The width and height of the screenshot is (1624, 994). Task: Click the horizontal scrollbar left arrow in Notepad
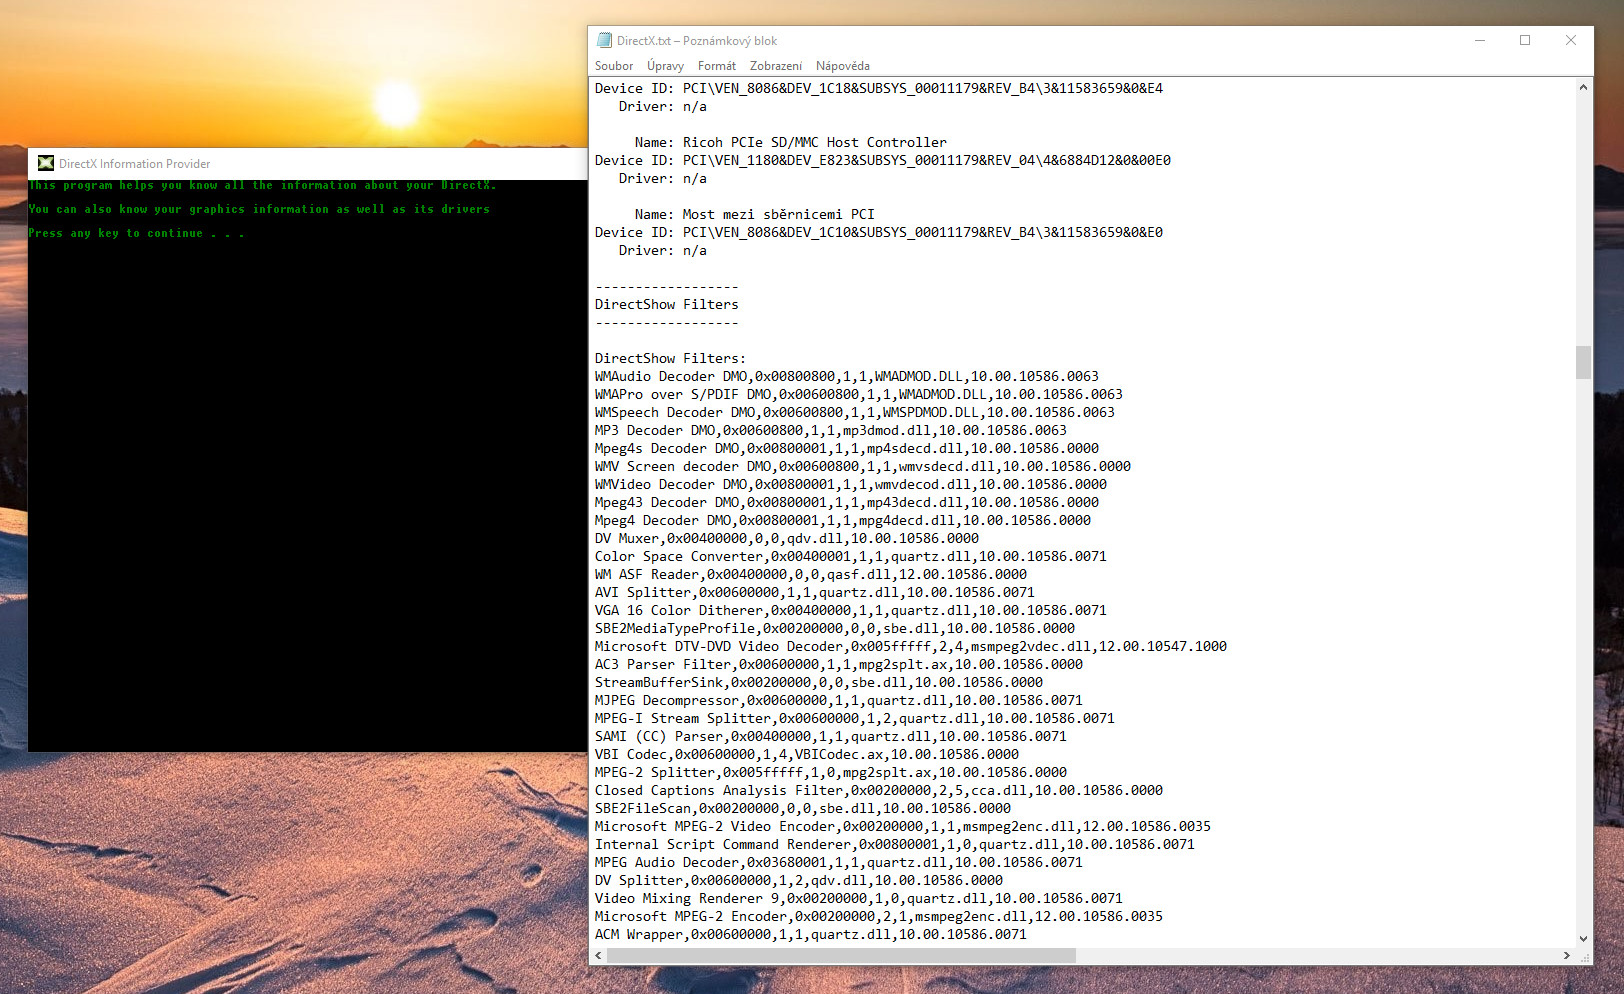coord(599,956)
